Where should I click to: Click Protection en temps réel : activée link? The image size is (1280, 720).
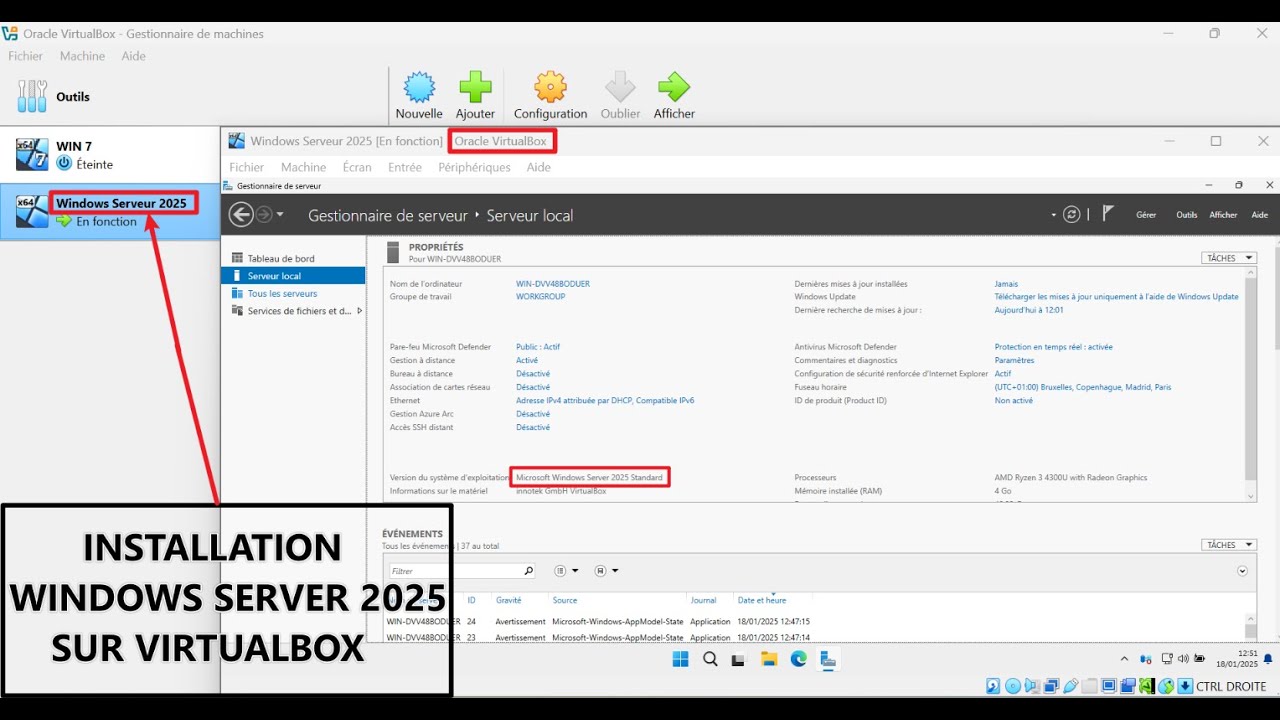1054,347
